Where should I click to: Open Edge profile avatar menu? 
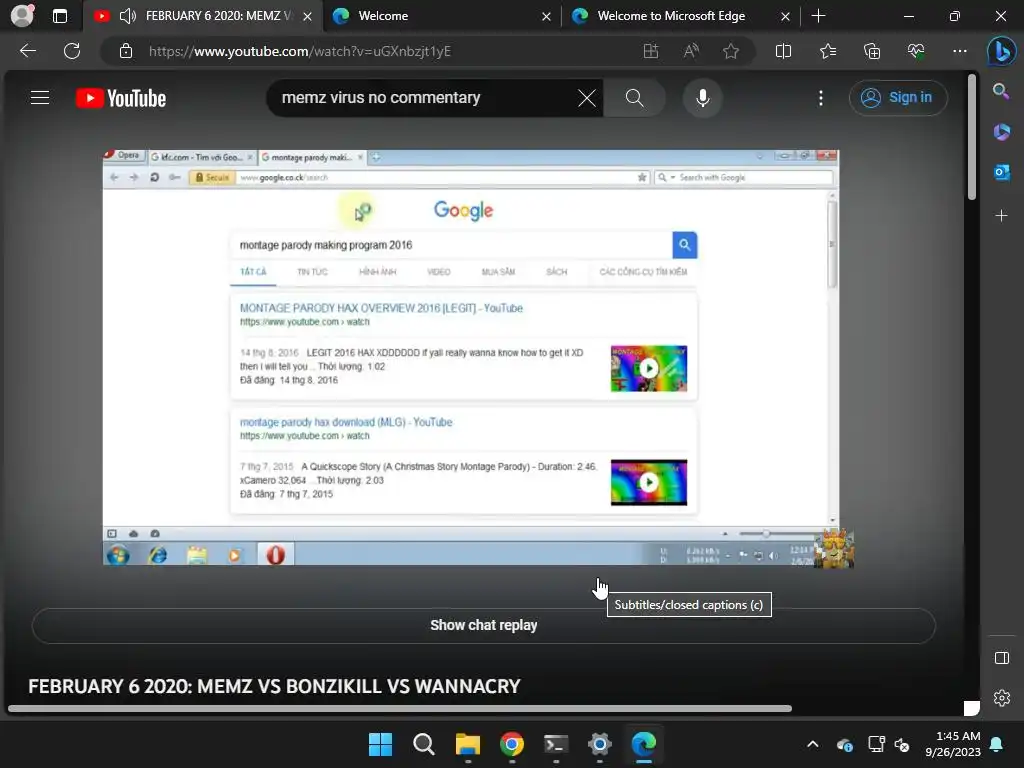tap(22, 16)
